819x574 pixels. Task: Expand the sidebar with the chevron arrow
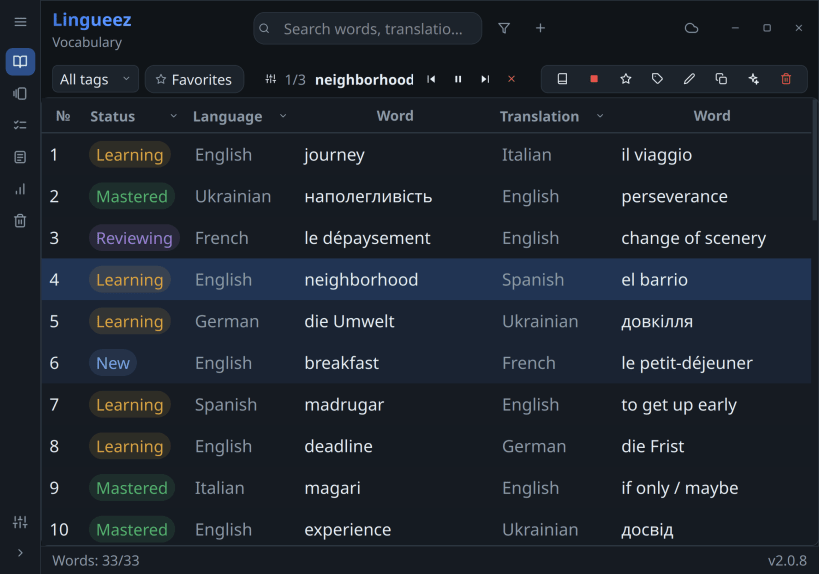click(20, 553)
